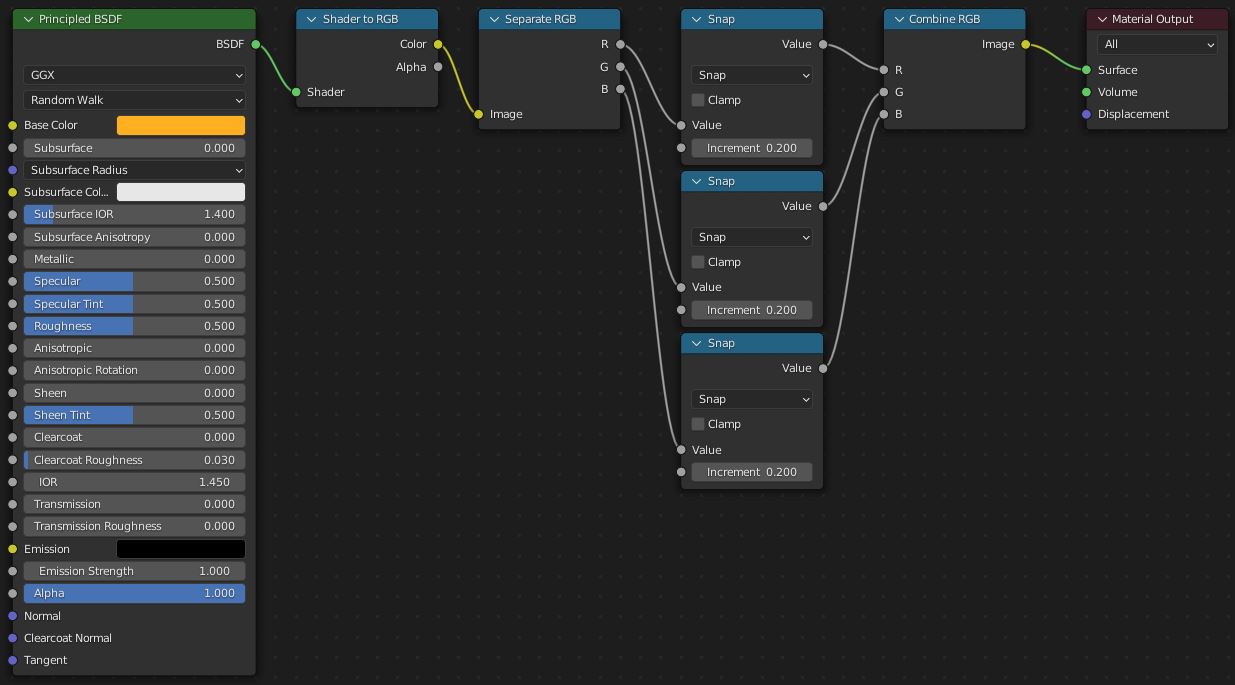
Task: Open the operation dropdown on the top Snap node
Action: point(752,75)
